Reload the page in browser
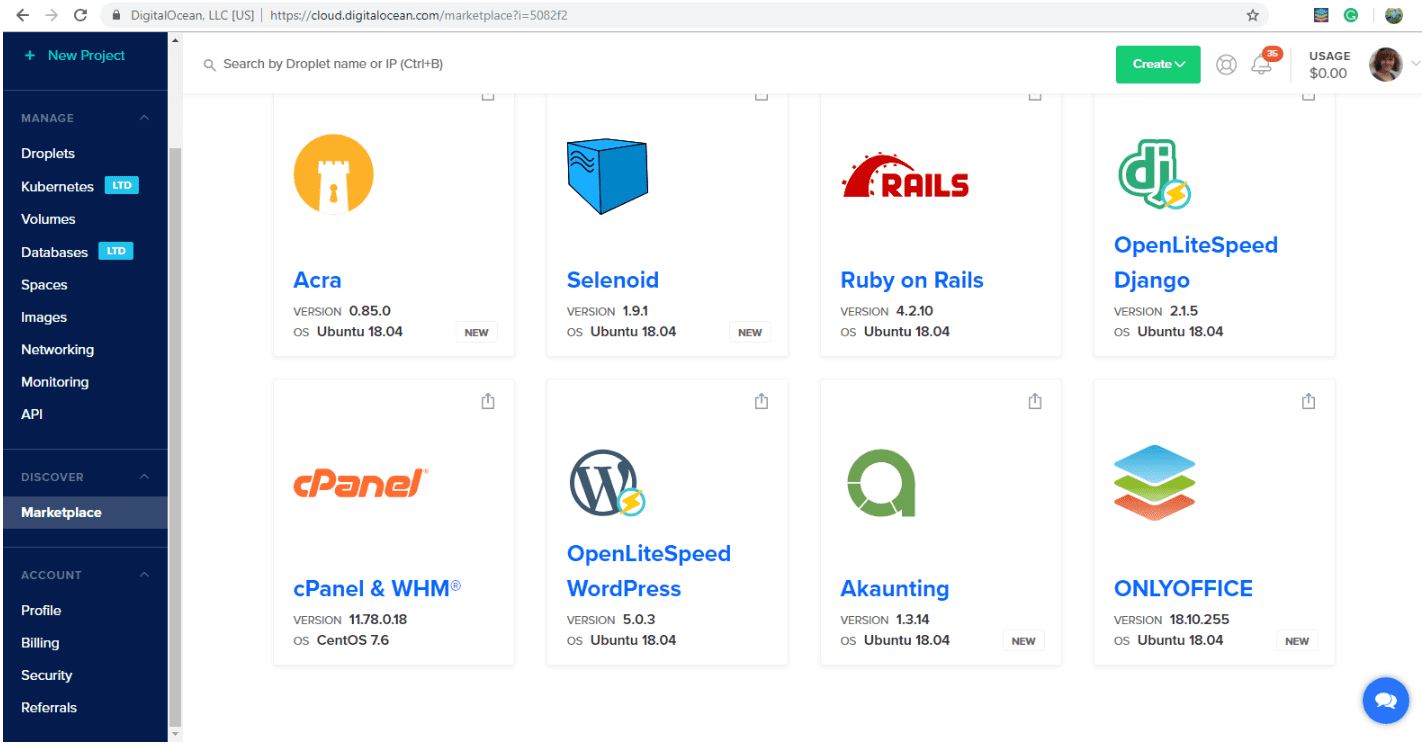Screen dimensions: 1427x748 [x=81, y=15]
